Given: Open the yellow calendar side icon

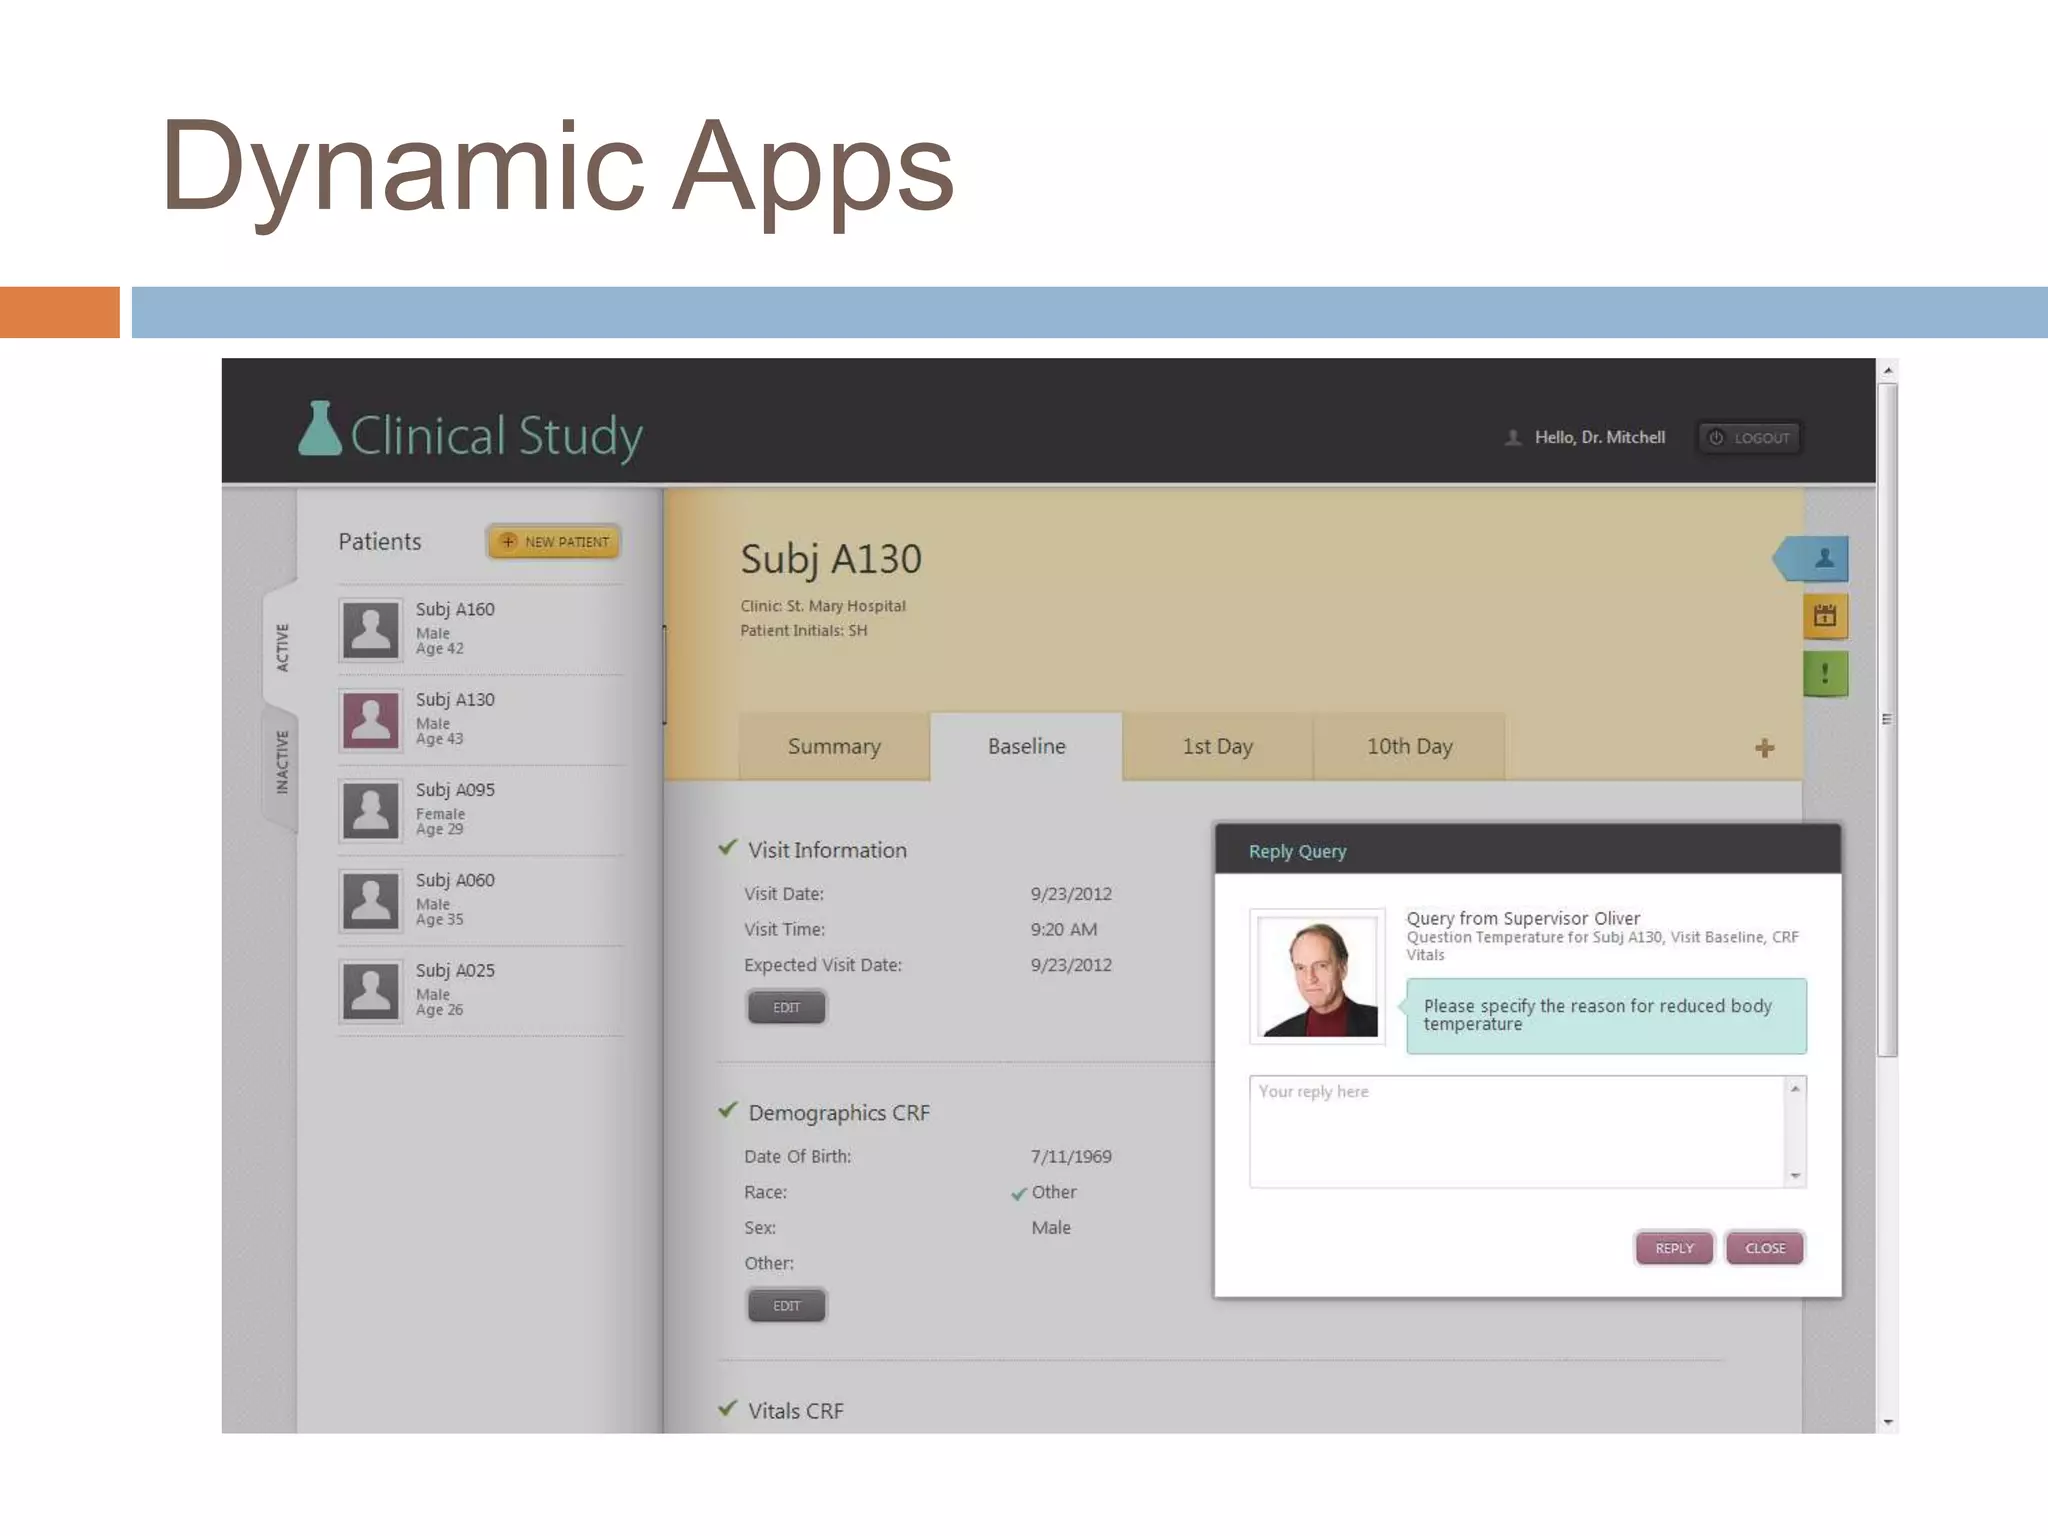Looking at the screenshot, I should pyautogui.click(x=1824, y=616).
